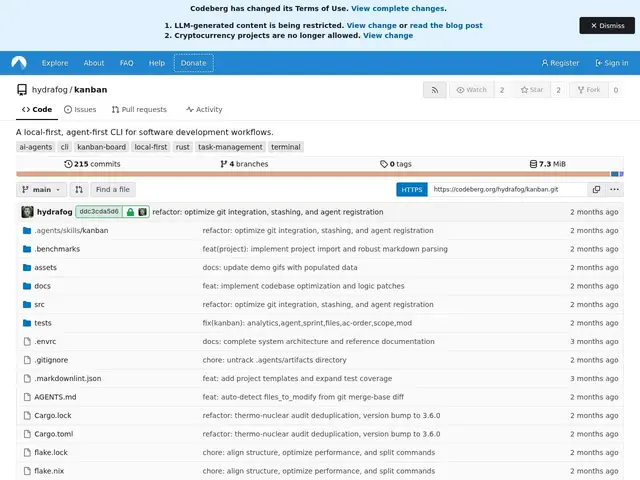
Task: Select the Code tab
Action: pyautogui.click(x=37, y=109)
